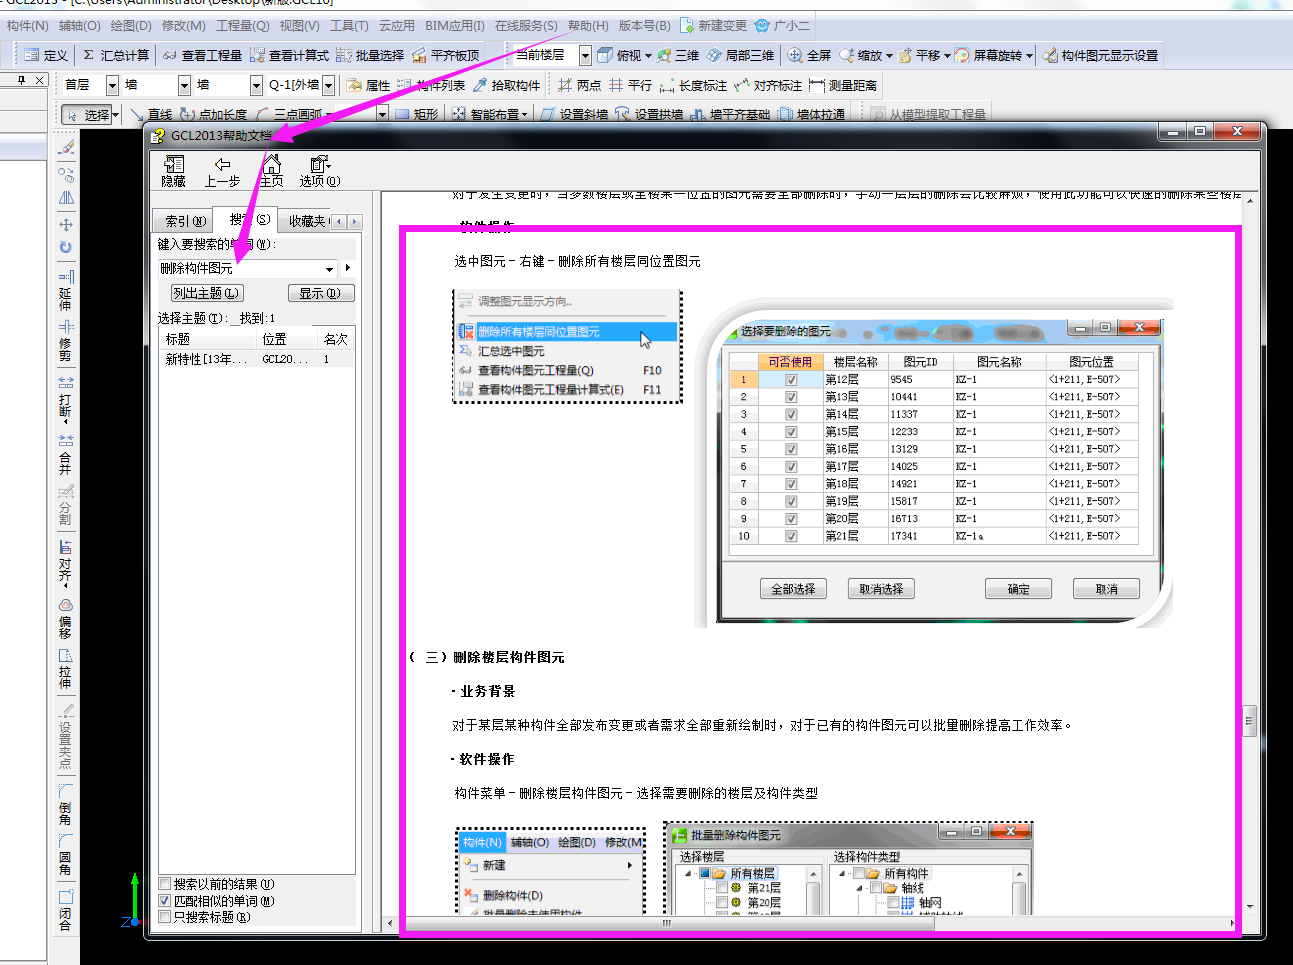1293x965 pixels.
Task: Click the 平齐板顶 tool
Action: (446, 55)
